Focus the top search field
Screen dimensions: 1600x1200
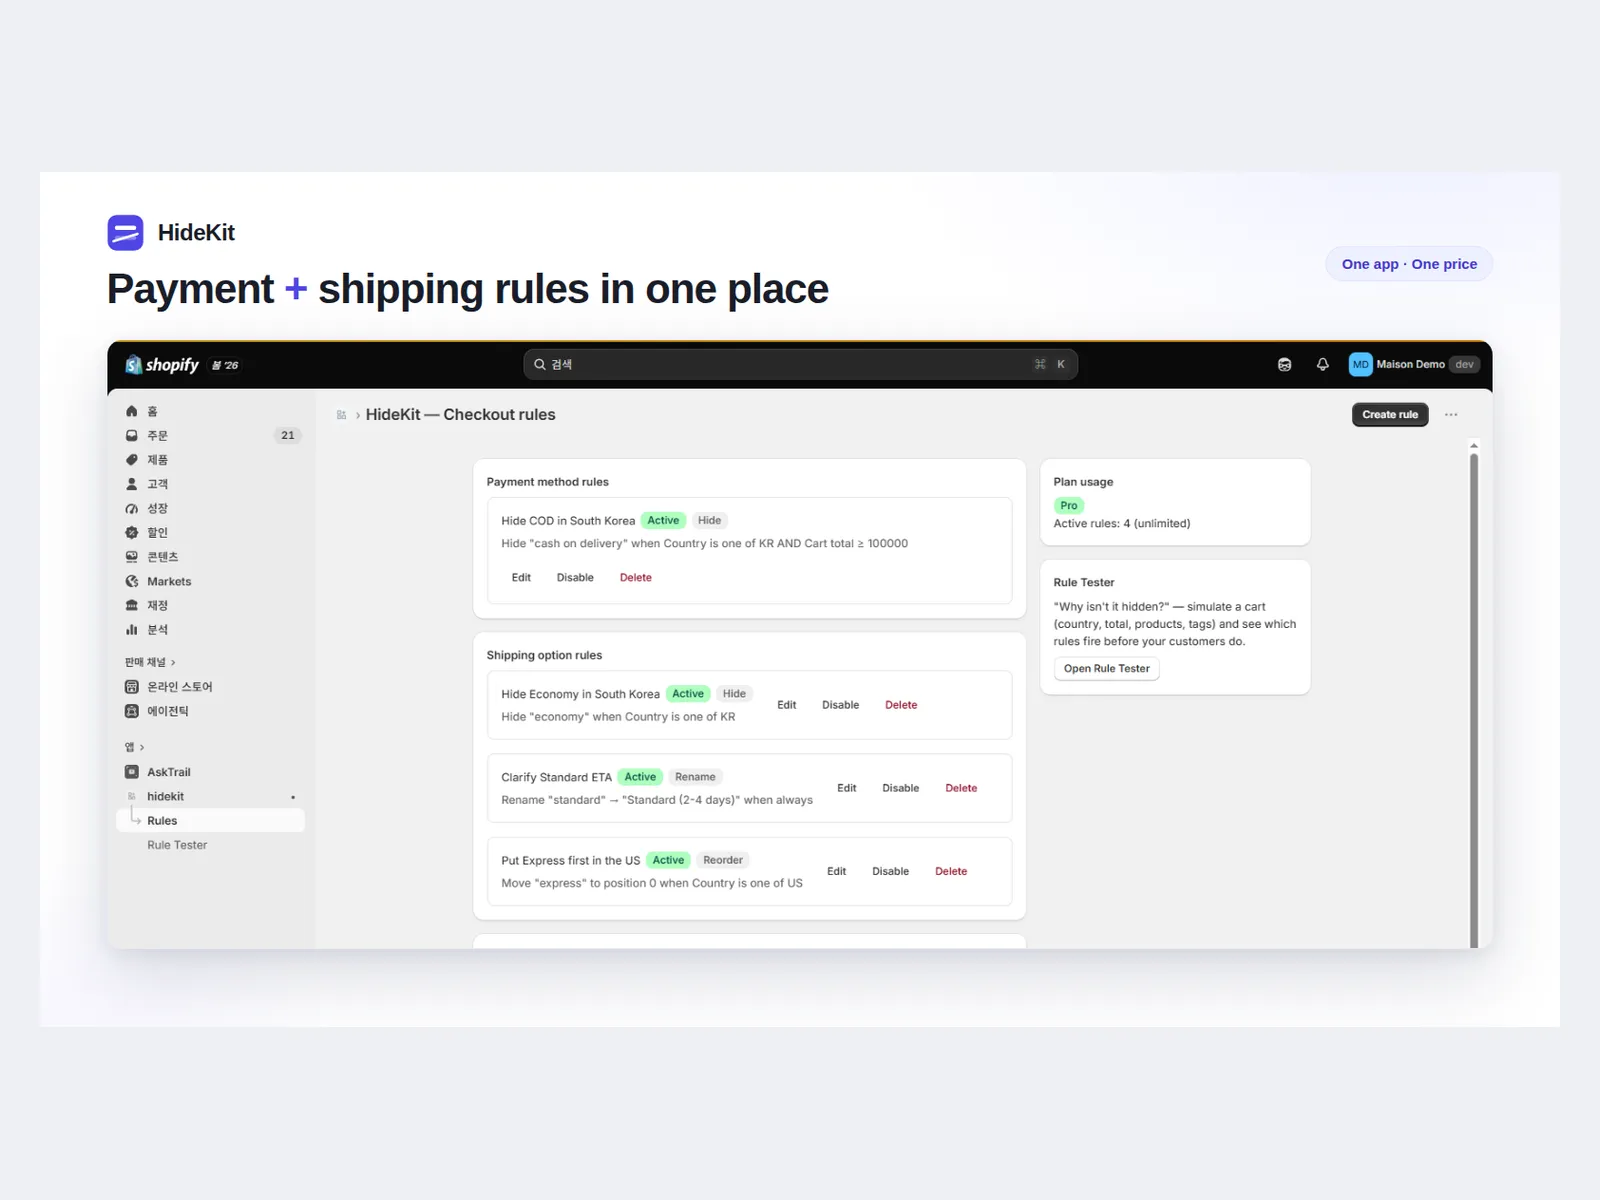(800, 365)
